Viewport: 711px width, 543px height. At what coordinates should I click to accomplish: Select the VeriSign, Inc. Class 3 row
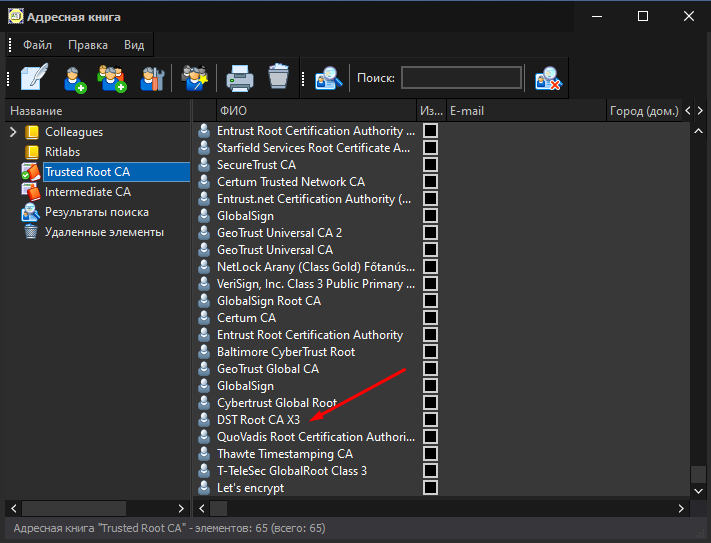pyautogui.click(x=316, y=284)
